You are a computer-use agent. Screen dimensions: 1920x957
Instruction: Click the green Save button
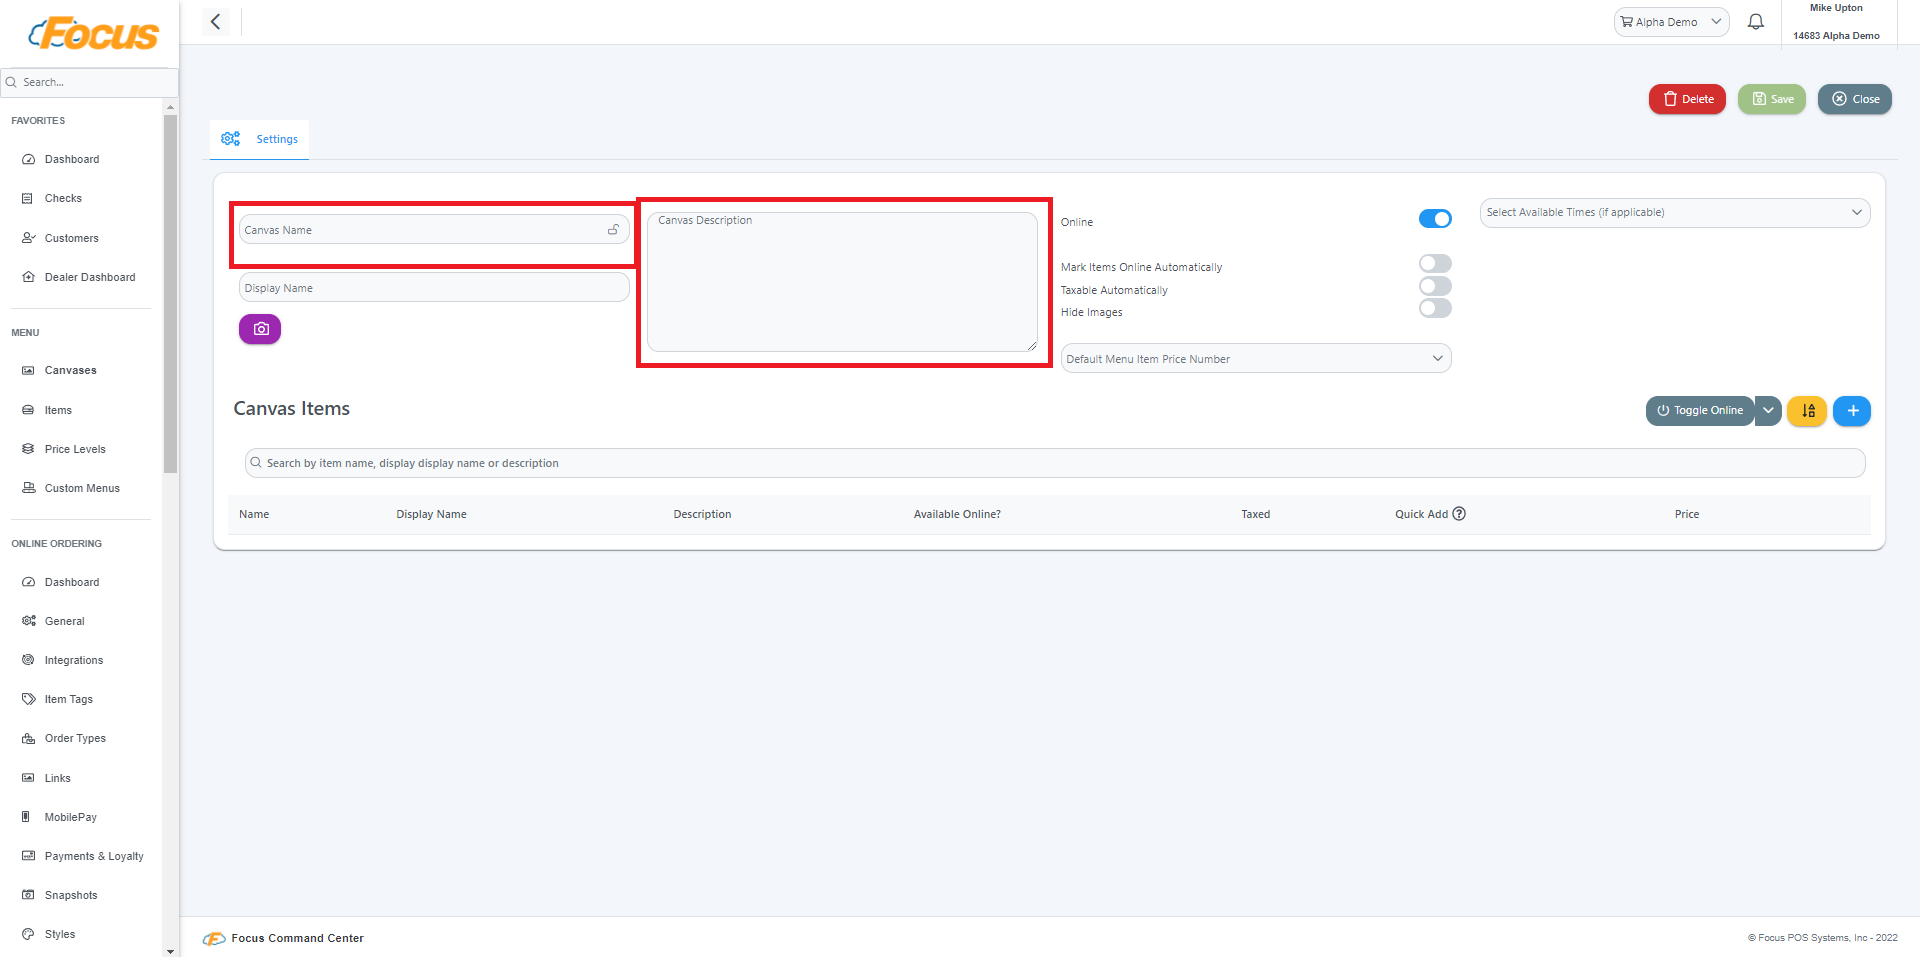coord(1771,99)
